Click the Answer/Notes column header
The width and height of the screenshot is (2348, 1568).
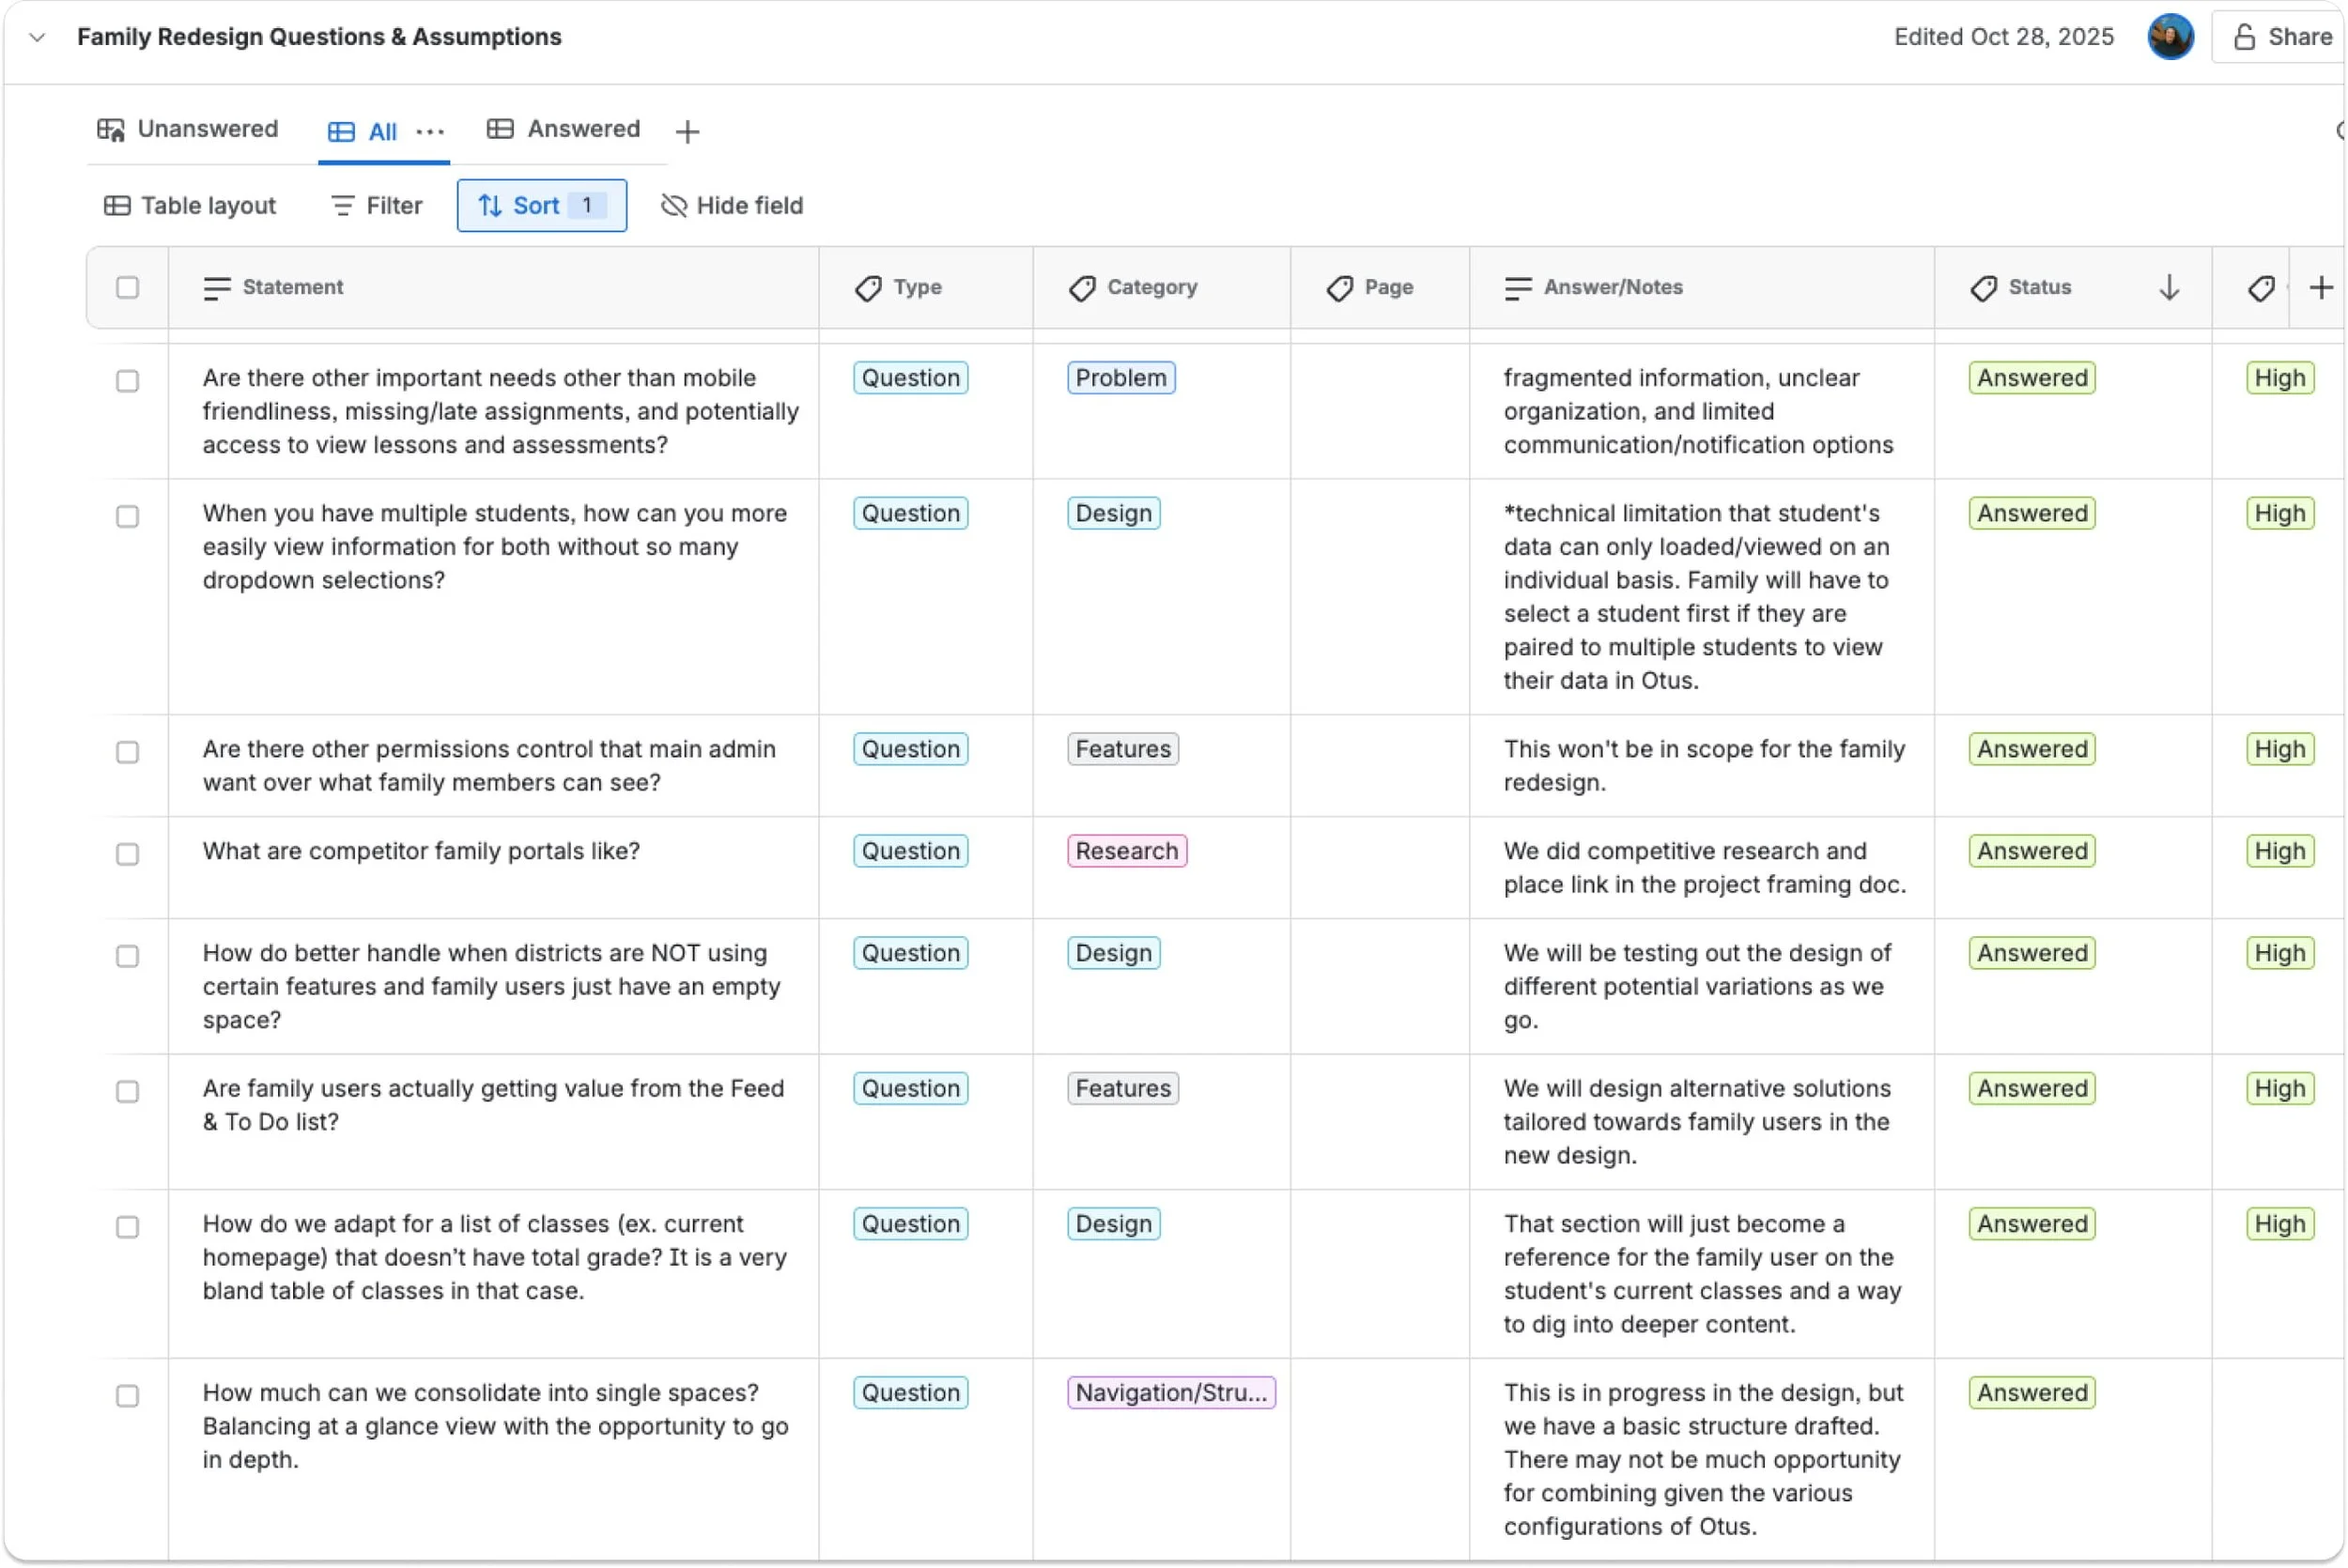click(x=1611, y=288)
